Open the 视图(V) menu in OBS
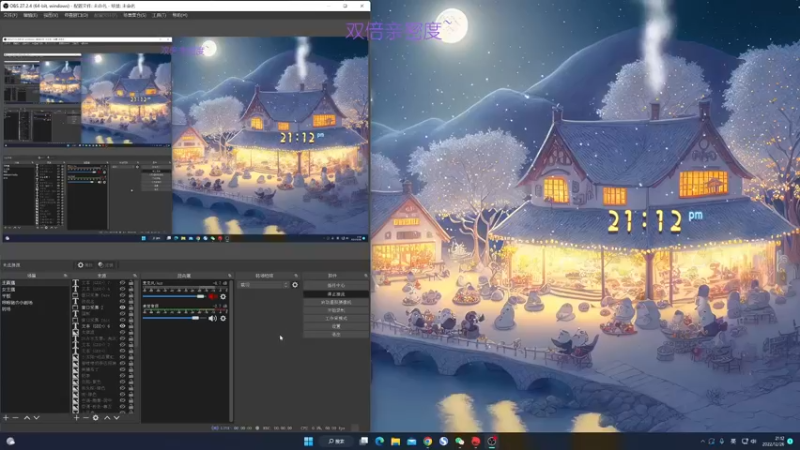This screenshot has height=450, width=800. [x=51, y=15]
